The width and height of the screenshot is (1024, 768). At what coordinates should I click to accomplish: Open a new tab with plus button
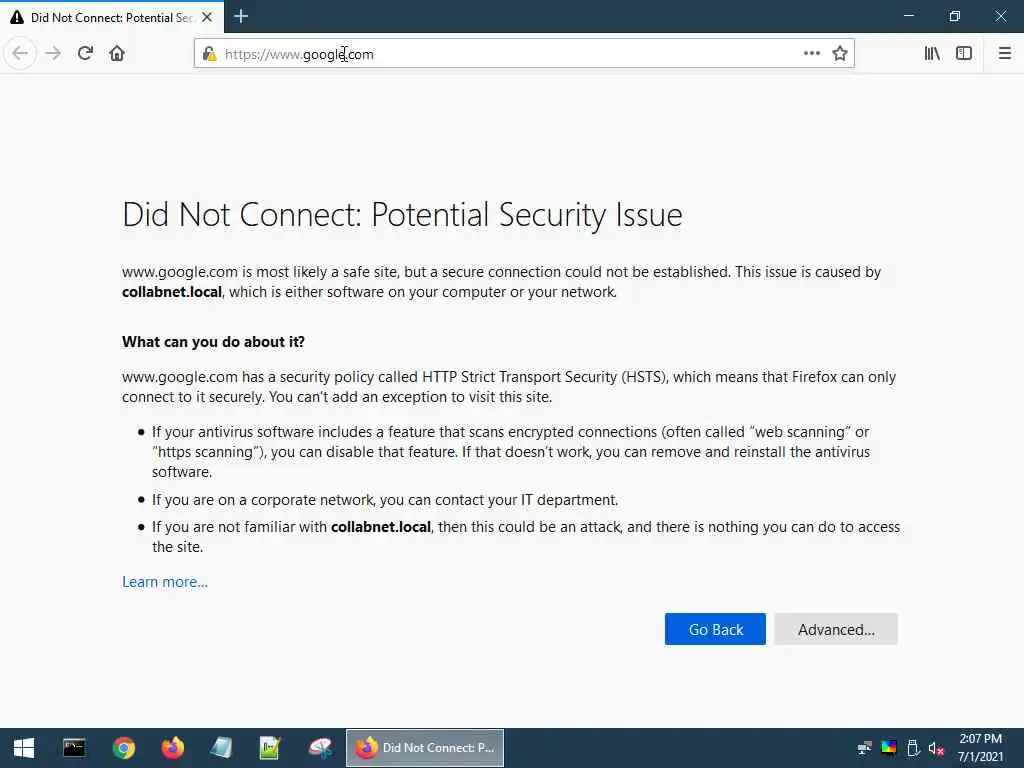coord(241,16)
